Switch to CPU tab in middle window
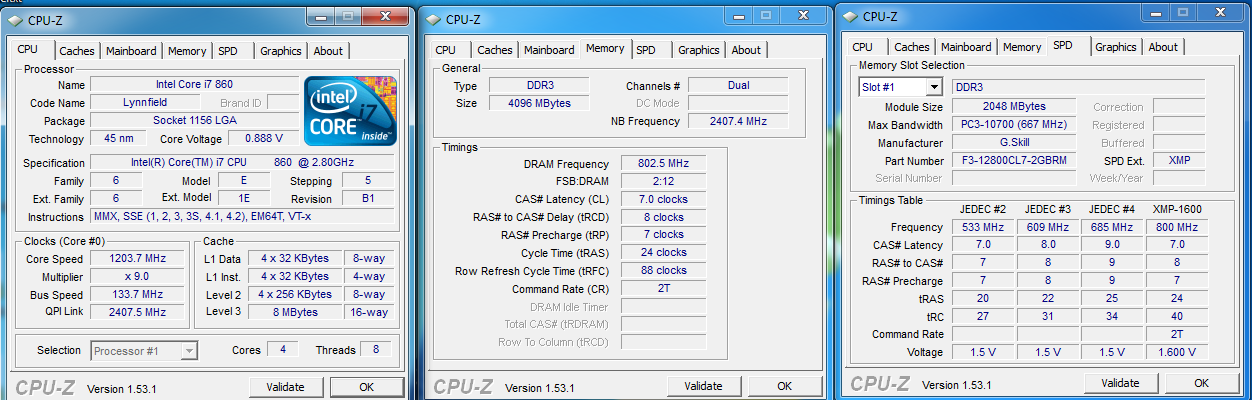Viewport: 1252px width, 400px height. pos(446,50)
